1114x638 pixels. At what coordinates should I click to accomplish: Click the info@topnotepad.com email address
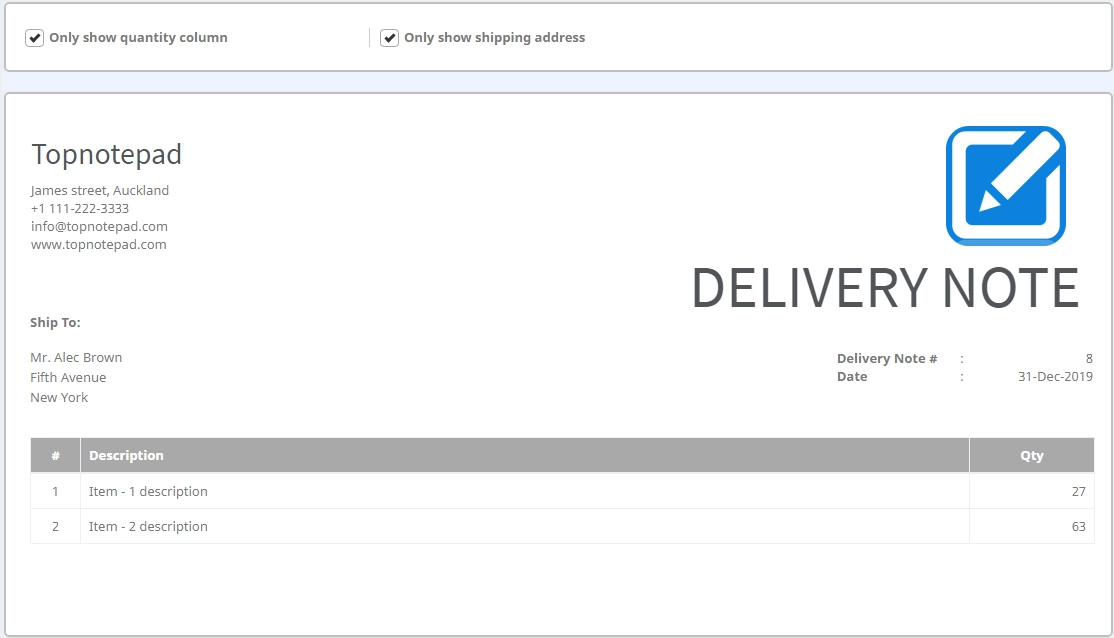(99, 226)
